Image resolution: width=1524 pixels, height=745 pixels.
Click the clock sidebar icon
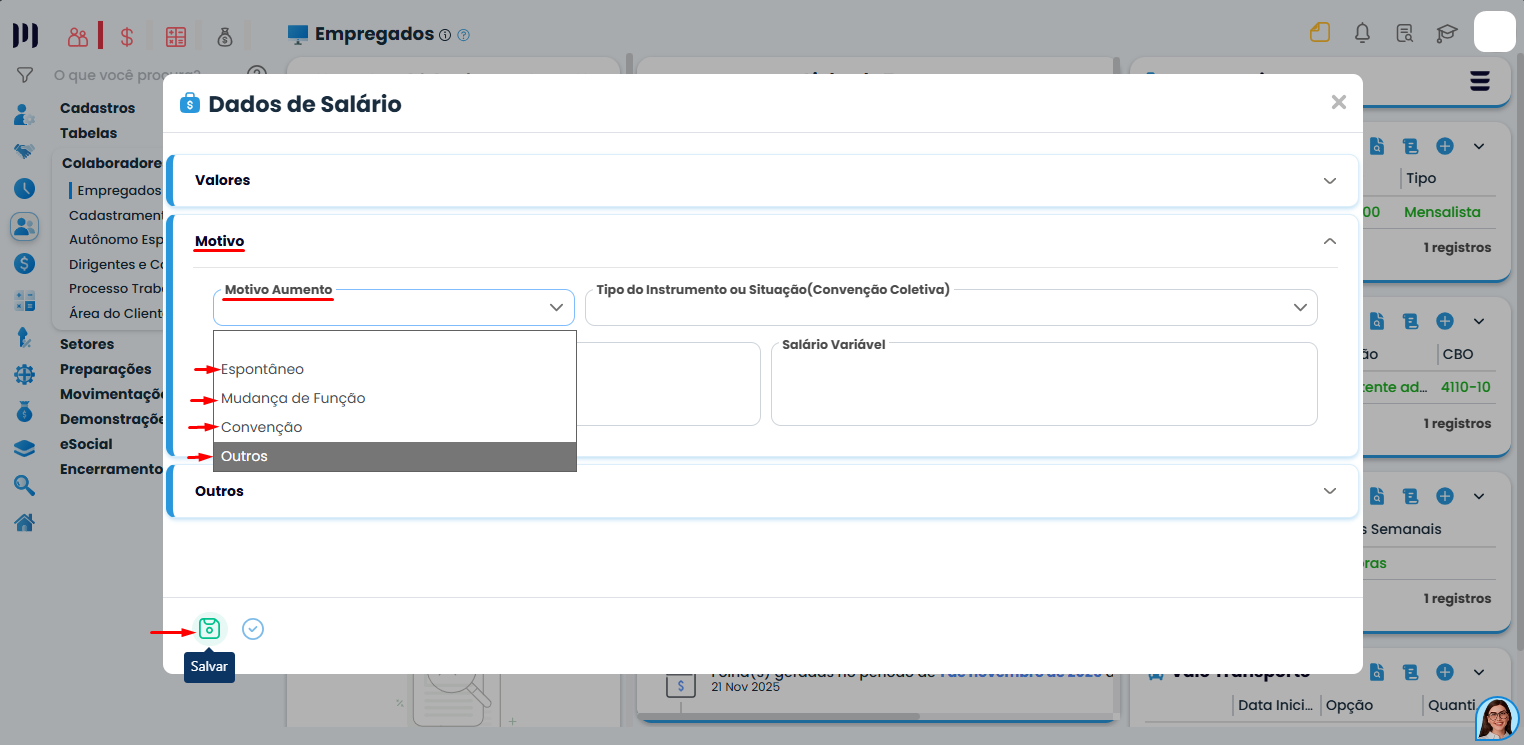(x=25, y=188)
